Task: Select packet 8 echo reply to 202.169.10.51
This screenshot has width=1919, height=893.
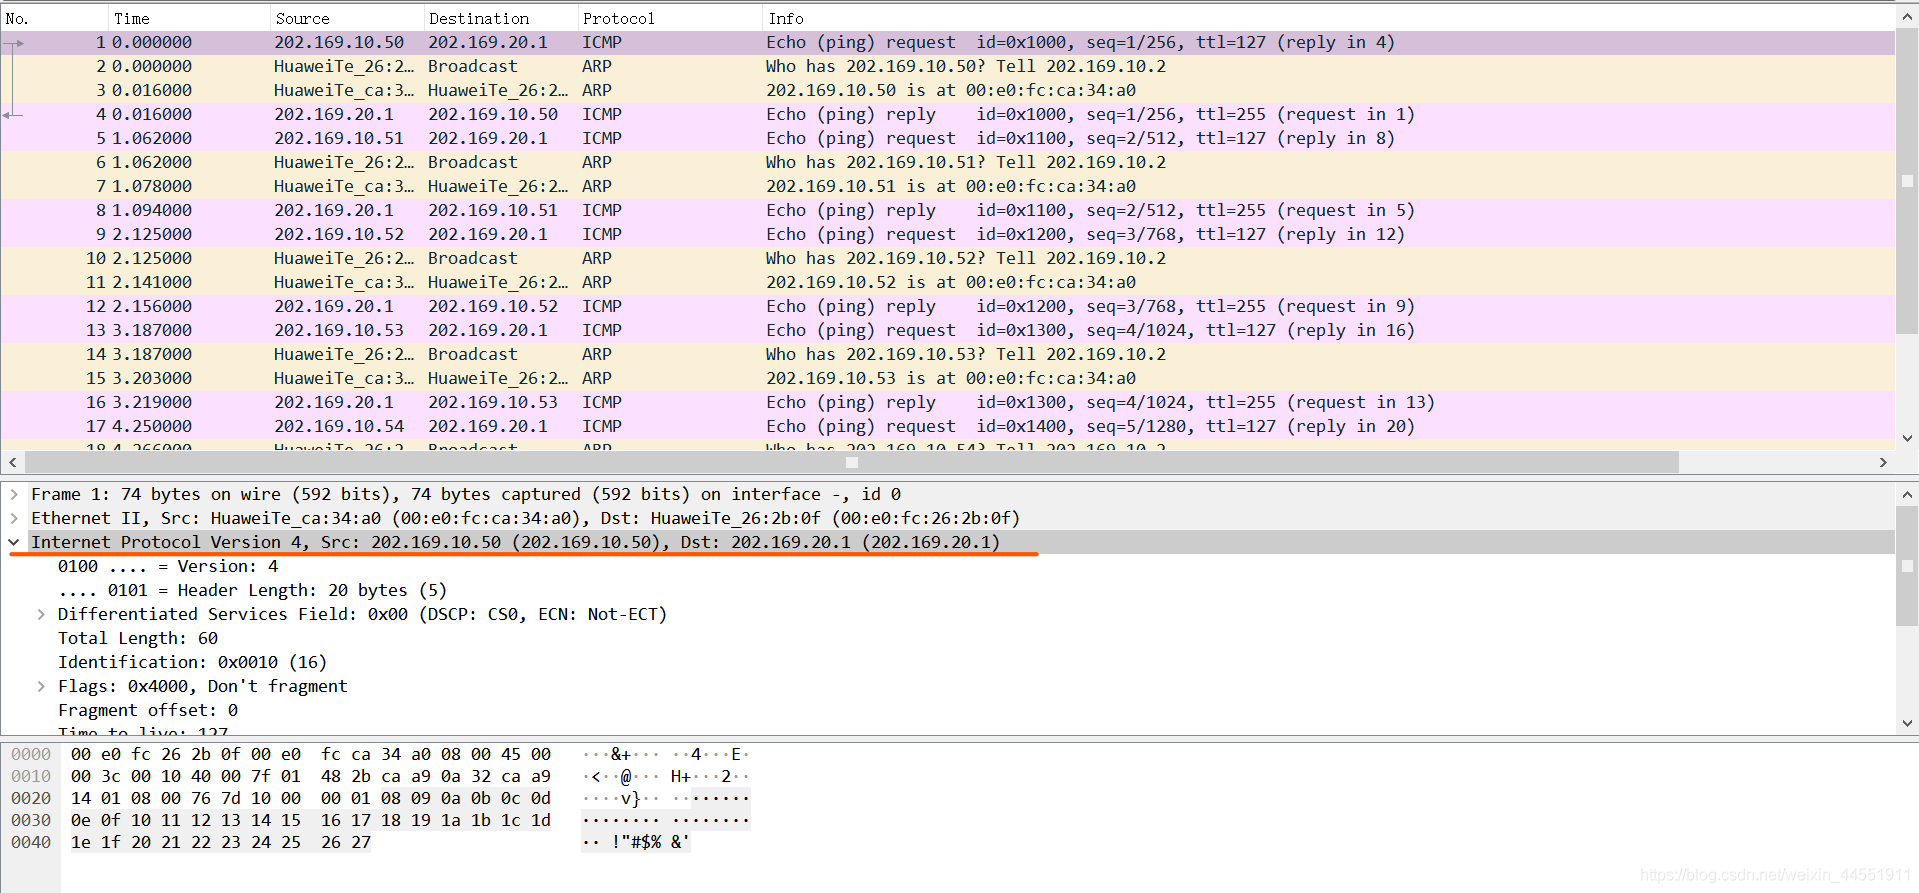Action: click(948, 210)
